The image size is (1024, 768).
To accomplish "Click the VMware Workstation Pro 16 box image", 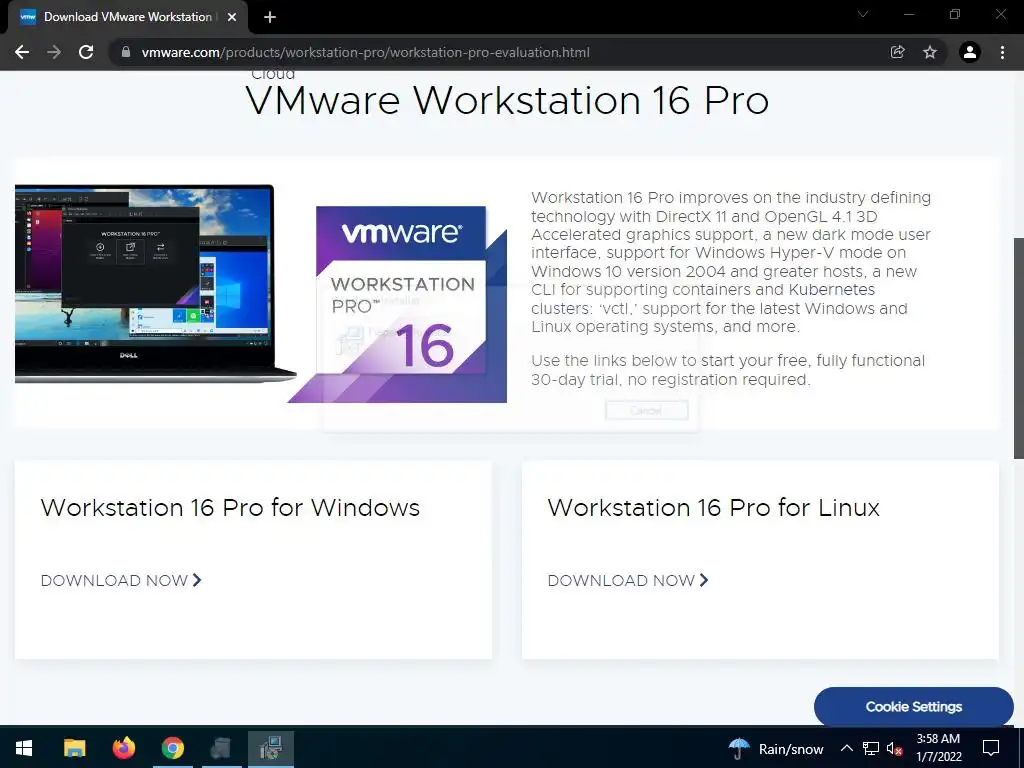I will pos(398,304).
